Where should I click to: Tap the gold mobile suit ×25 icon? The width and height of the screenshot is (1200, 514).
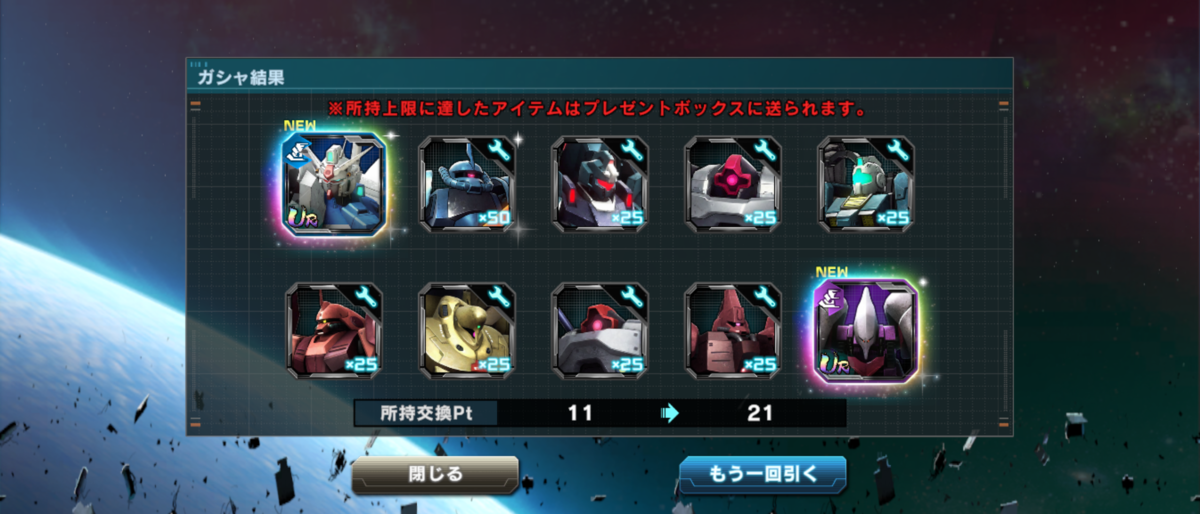pos(467,331)
